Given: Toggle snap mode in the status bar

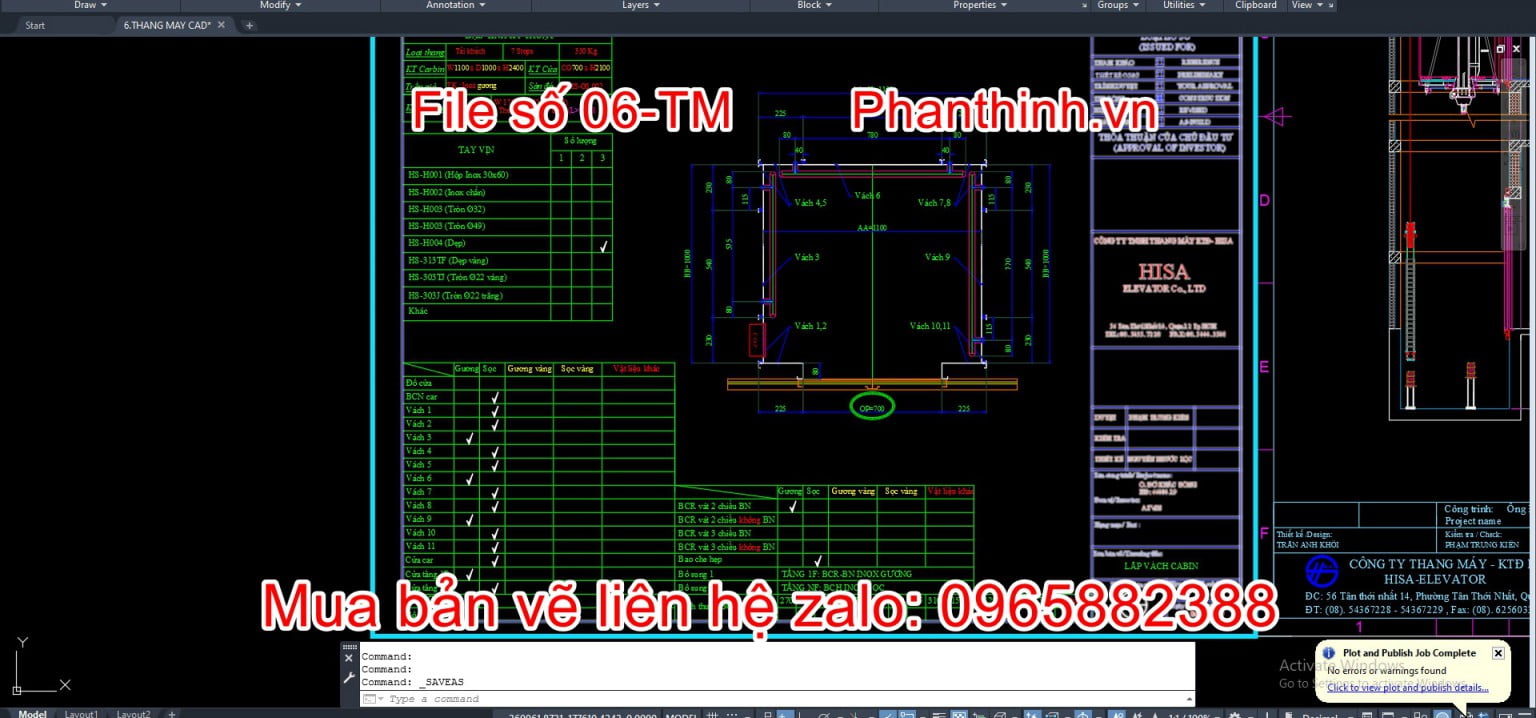Looking at the screenshot, I should point(731,712).
